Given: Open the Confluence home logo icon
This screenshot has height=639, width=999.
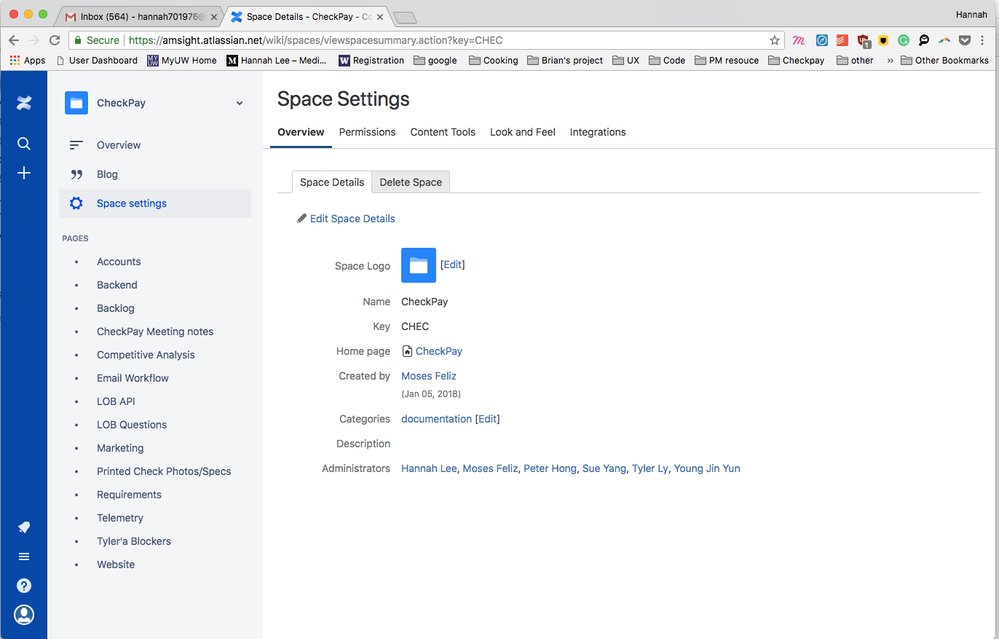Looking at the screenshot, I should pyautogui.click(x=24, y=103).
